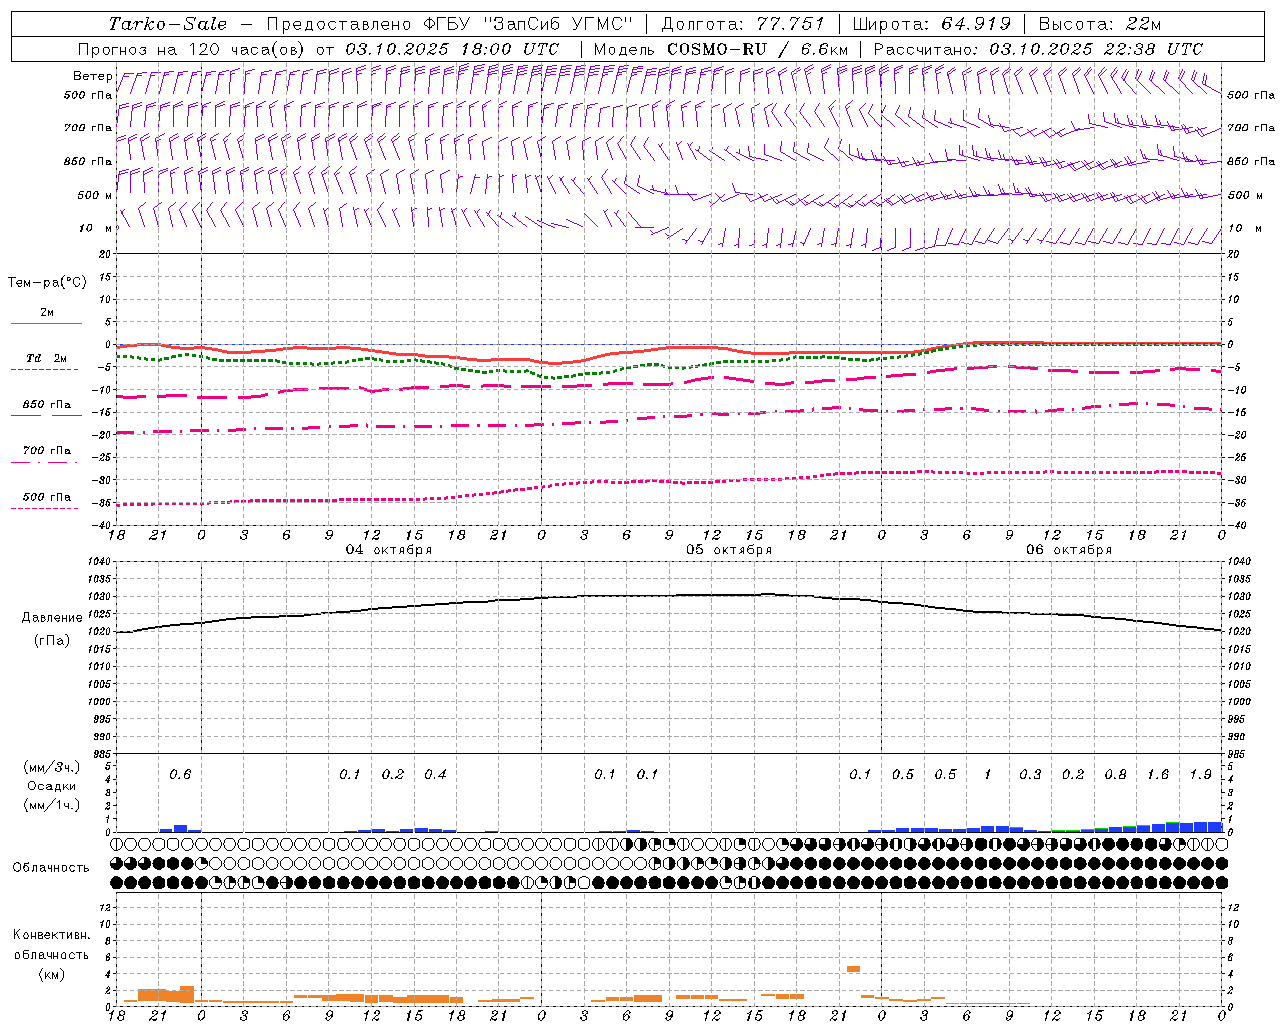Select the longitude value Долгота: 77.751
Image resolution: width=1280 pixels, height=1024 pixels.
(x=743, y=24)
